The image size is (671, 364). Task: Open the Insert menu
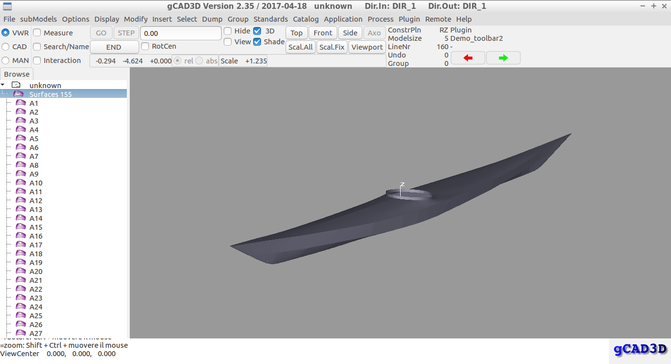click(x=162, y=19)
